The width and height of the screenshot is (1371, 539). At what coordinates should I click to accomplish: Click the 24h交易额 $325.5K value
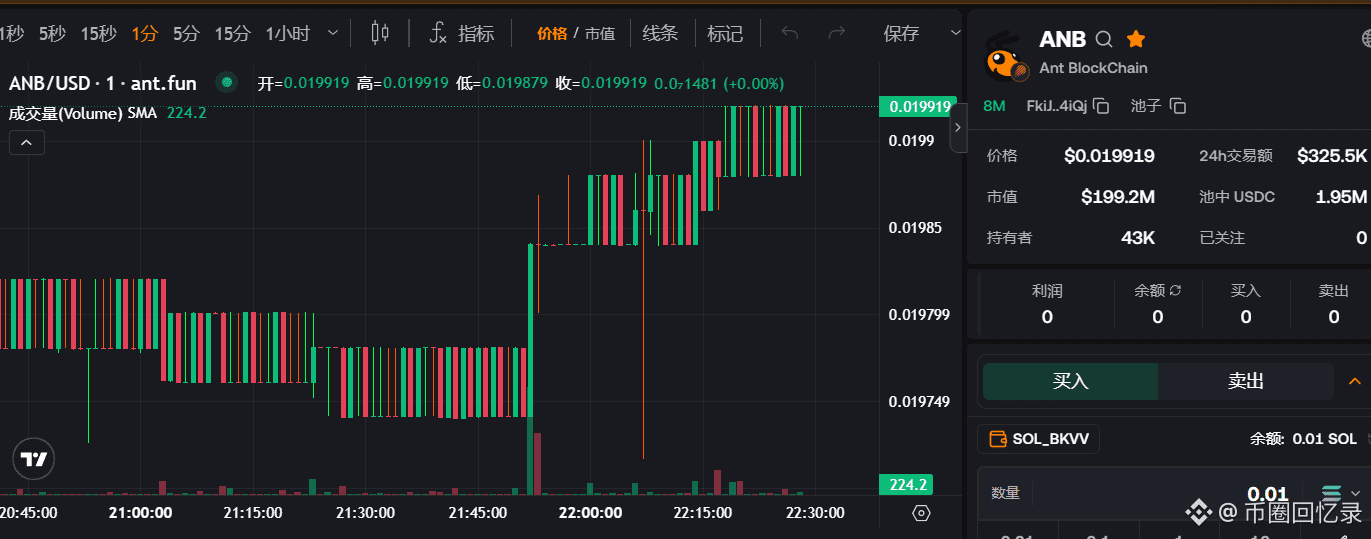click(1332, 156)
